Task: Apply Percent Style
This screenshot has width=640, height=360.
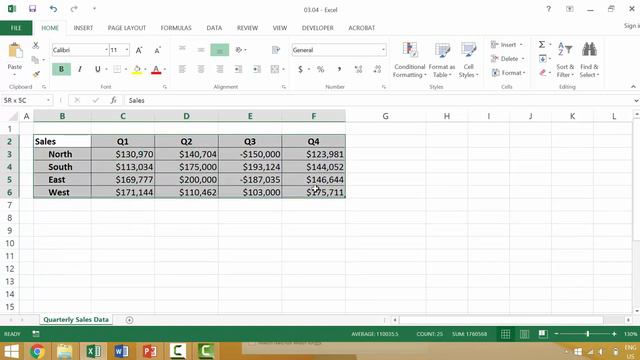Action: 320,69
